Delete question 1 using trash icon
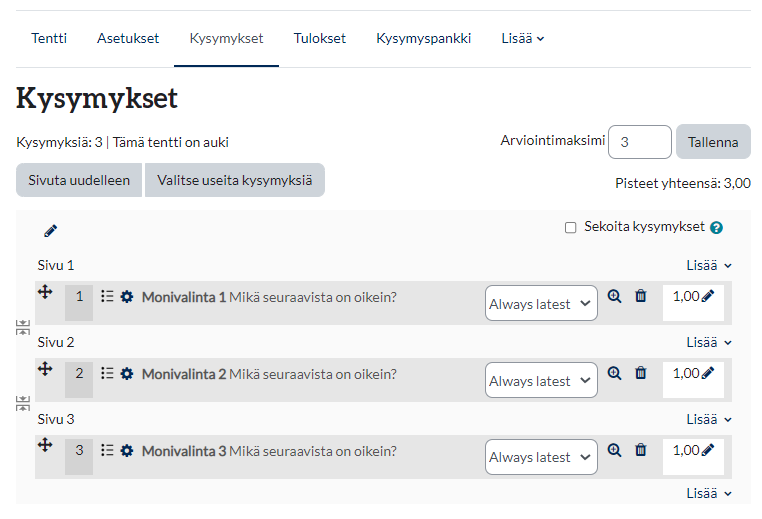Image resolution: width=762 pixels, height=519 pixels. [641, 296]
